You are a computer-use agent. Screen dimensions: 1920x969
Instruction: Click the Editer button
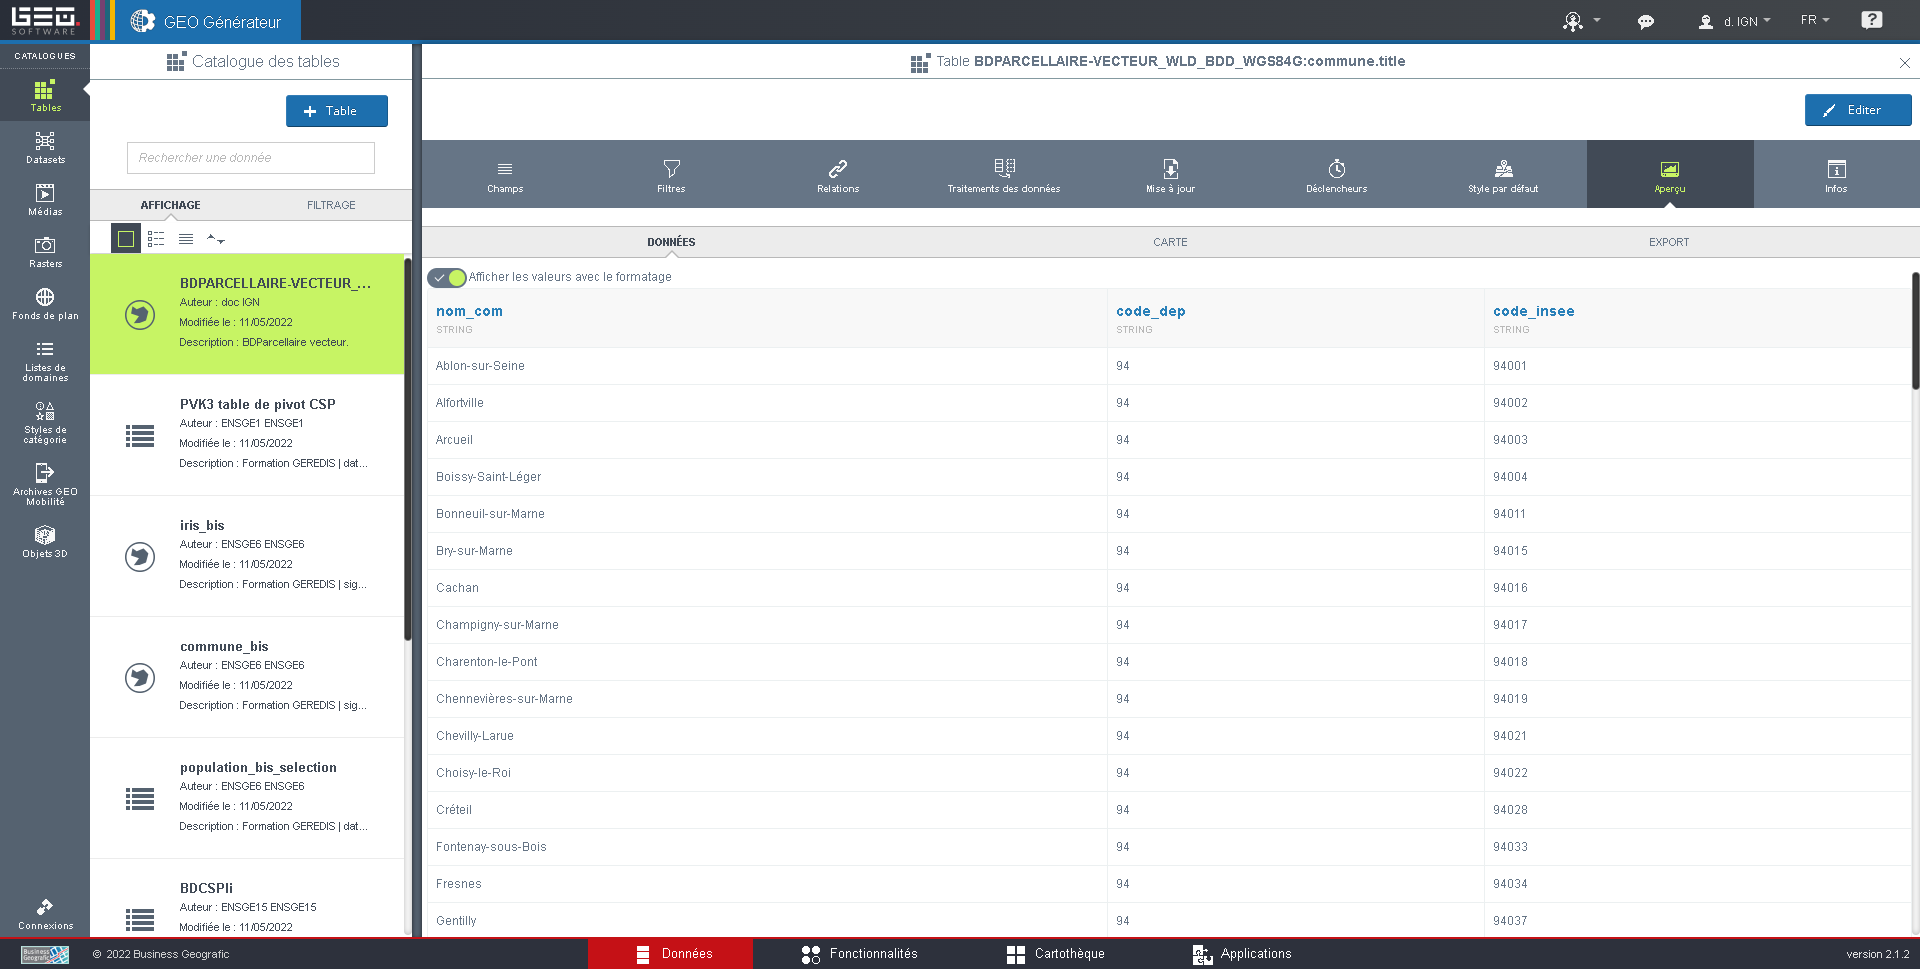[1857, 110]
